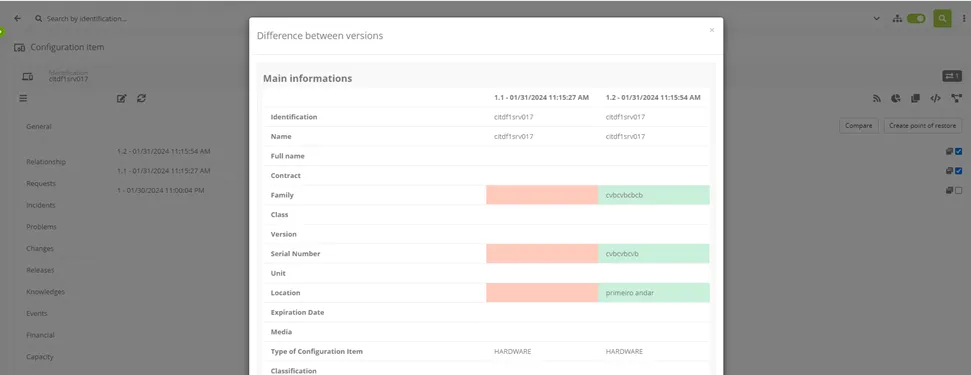Open the Requests section in the sidebar
Viewport: 971px width, 375px height.
(41, 183)
